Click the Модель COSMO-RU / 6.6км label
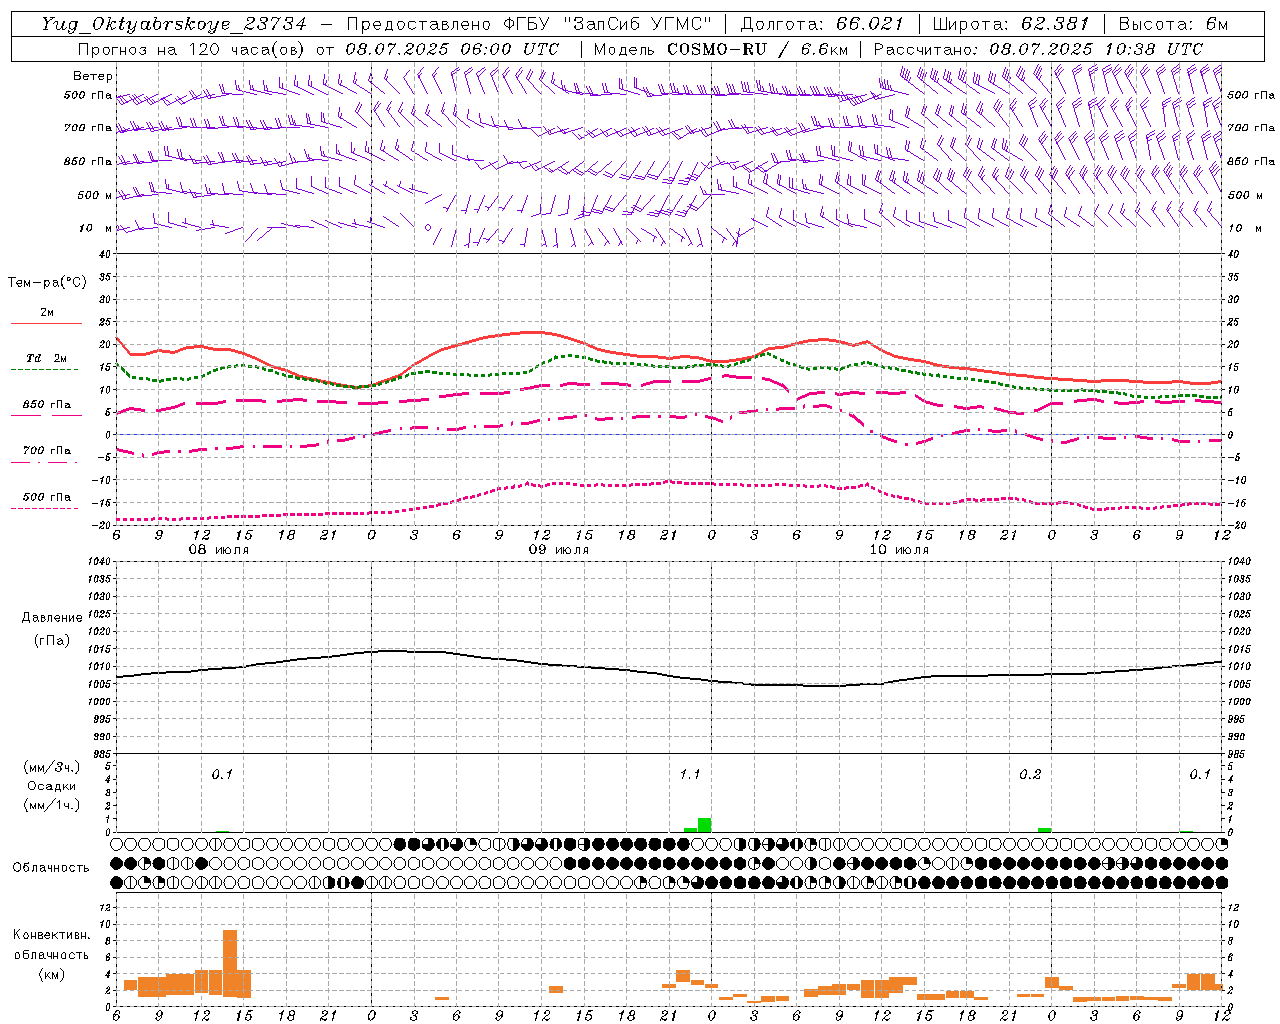The width and height of the screenshot is (1280, 1024). (721, 49)
